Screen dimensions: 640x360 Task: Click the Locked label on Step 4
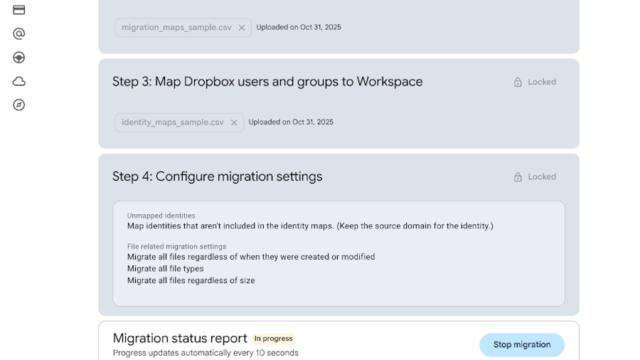tap(542, 177)
